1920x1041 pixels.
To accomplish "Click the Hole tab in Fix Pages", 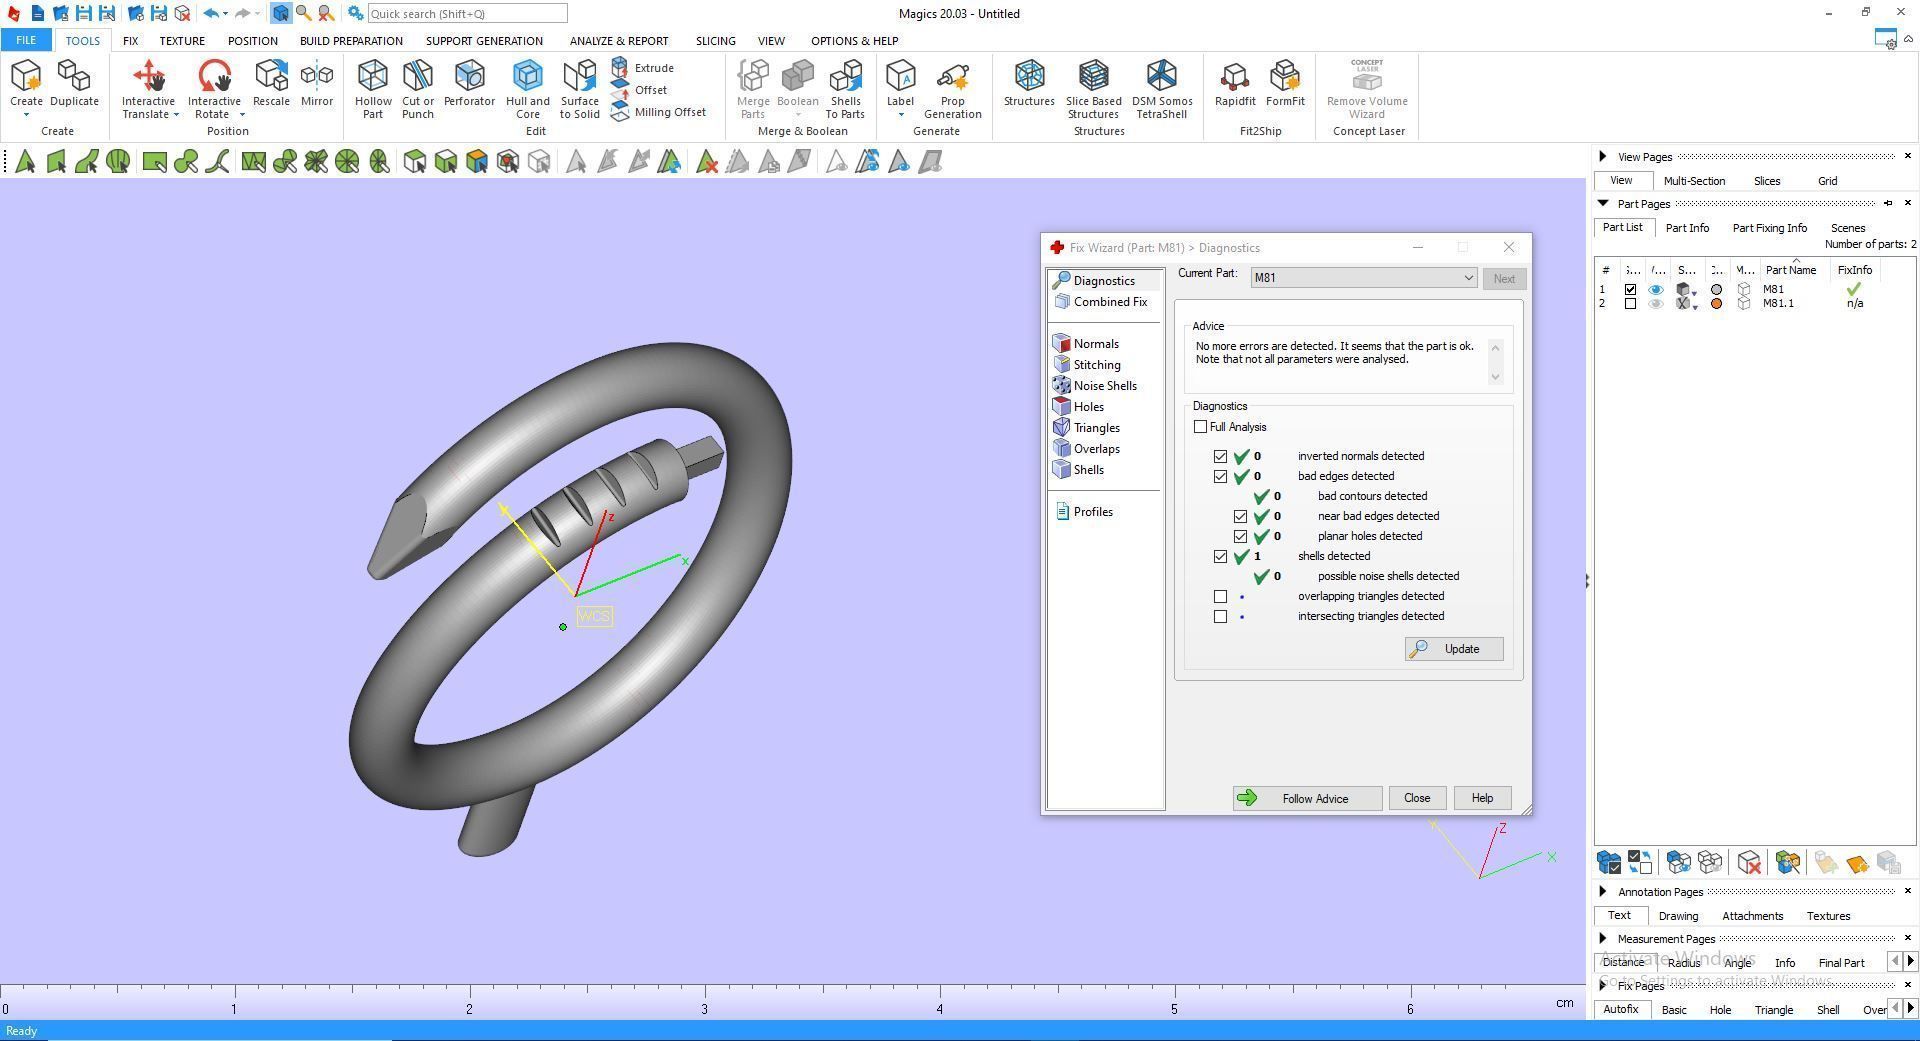I will [x=1720, y=1010].
